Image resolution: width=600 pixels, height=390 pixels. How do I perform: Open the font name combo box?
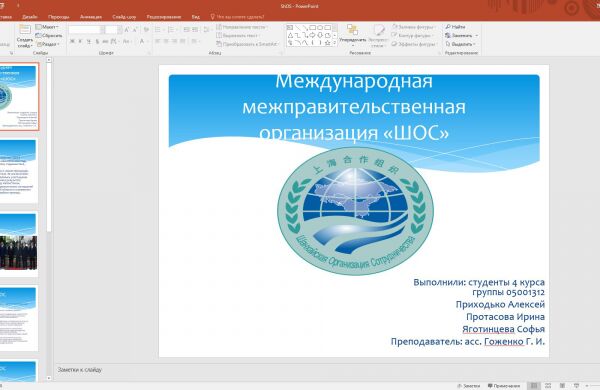(x=86, y=29)
